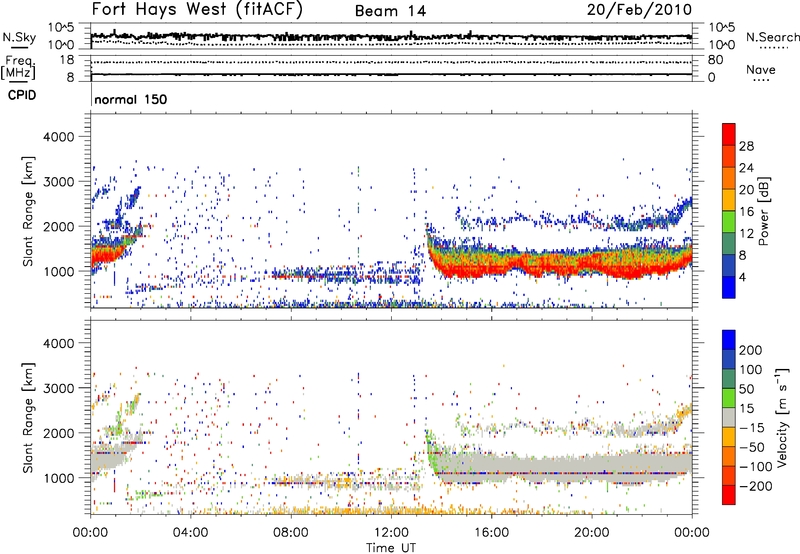
Task: Click the 'Power [dB]' color bar label
Action: pyautogui.click(x=764, y=211)
